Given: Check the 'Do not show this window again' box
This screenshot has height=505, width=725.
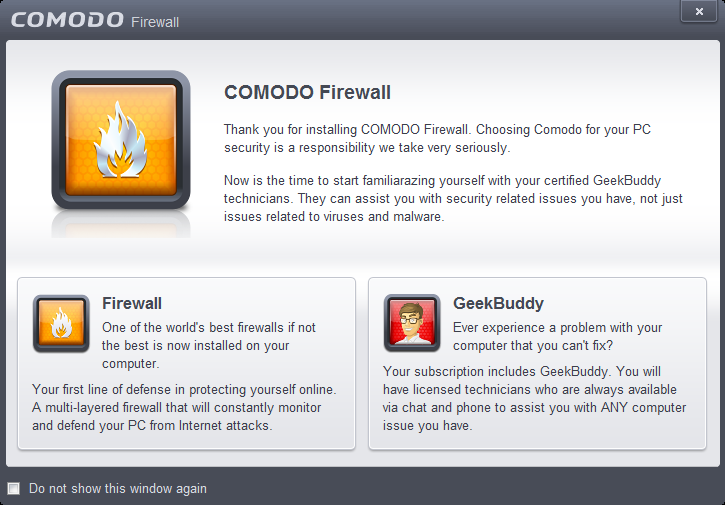Looking at the screenshot, I should pos(14,488).
